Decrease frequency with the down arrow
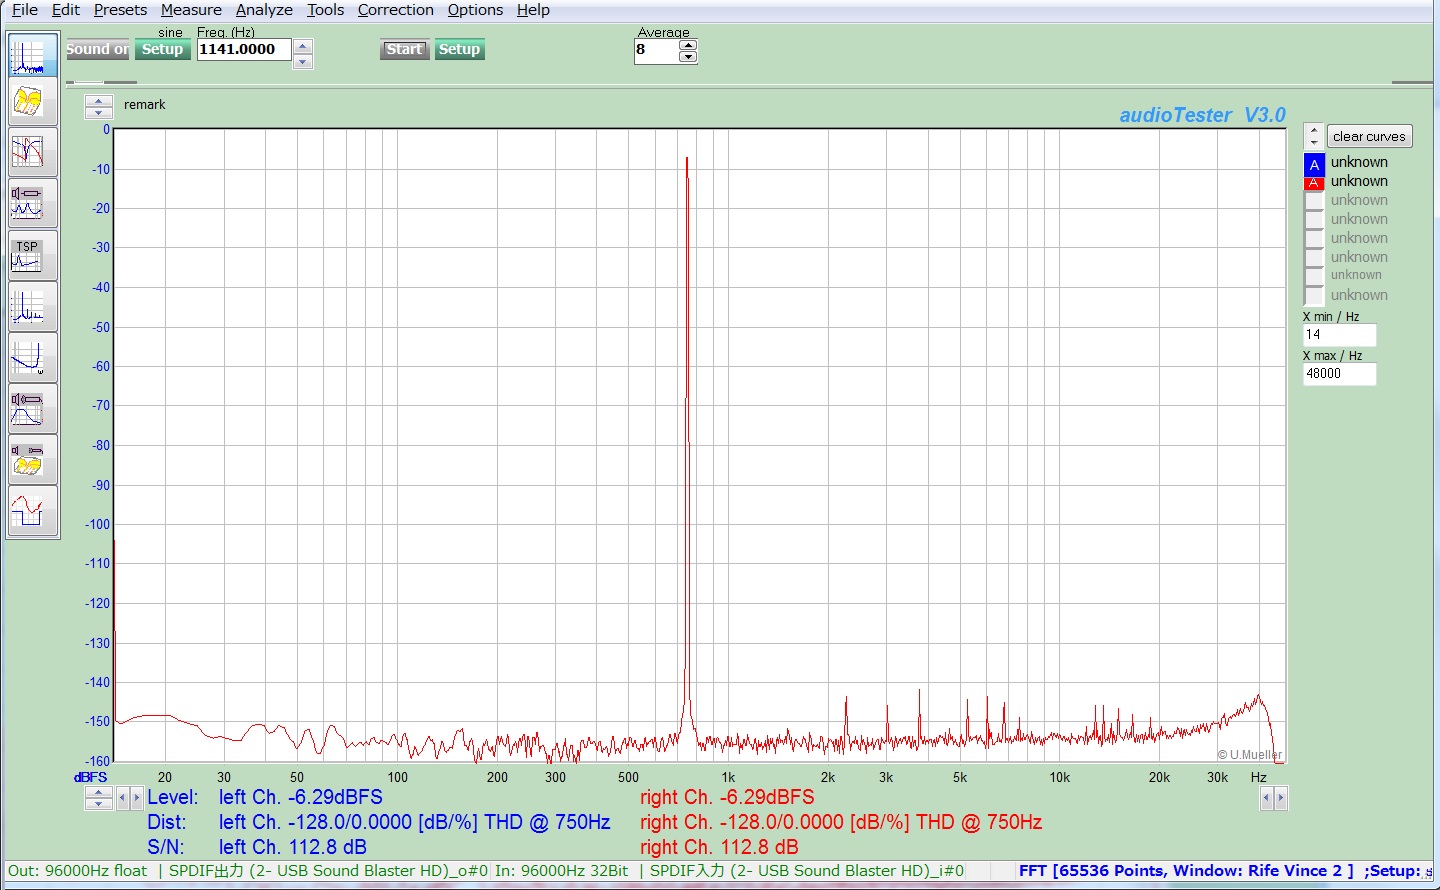 coord(303,61)
